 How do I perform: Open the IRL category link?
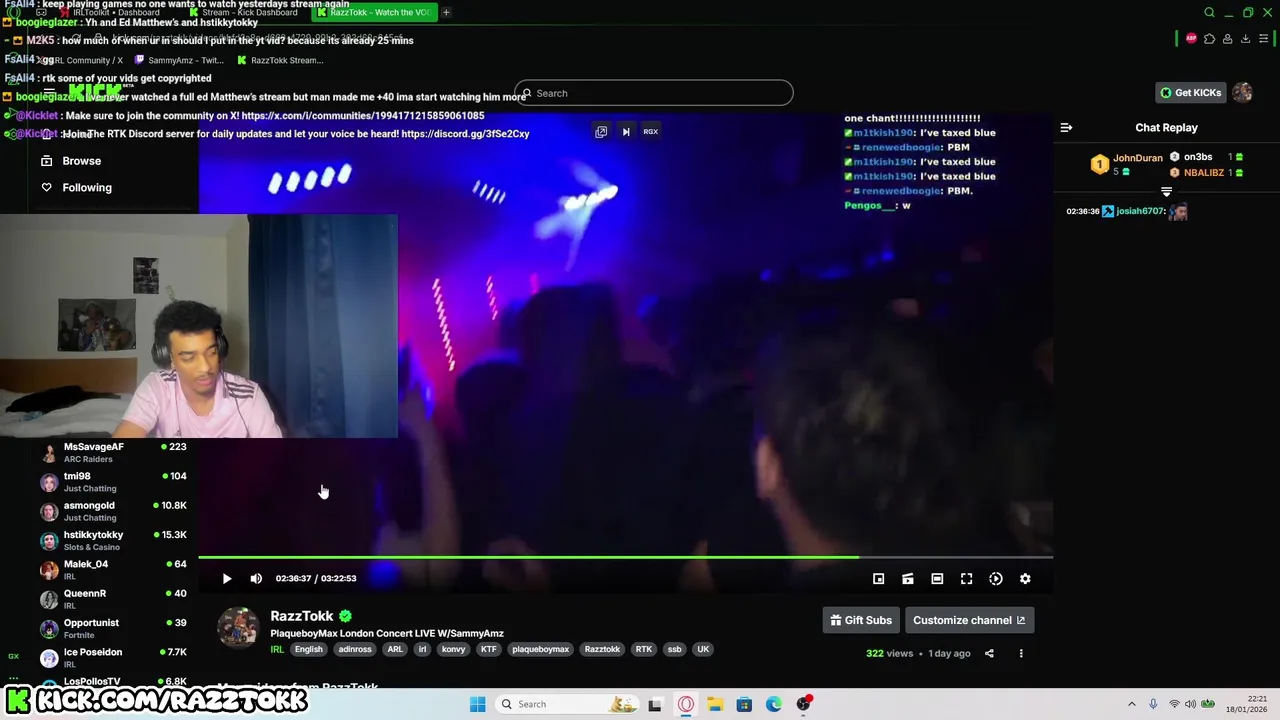click(277, 649)
